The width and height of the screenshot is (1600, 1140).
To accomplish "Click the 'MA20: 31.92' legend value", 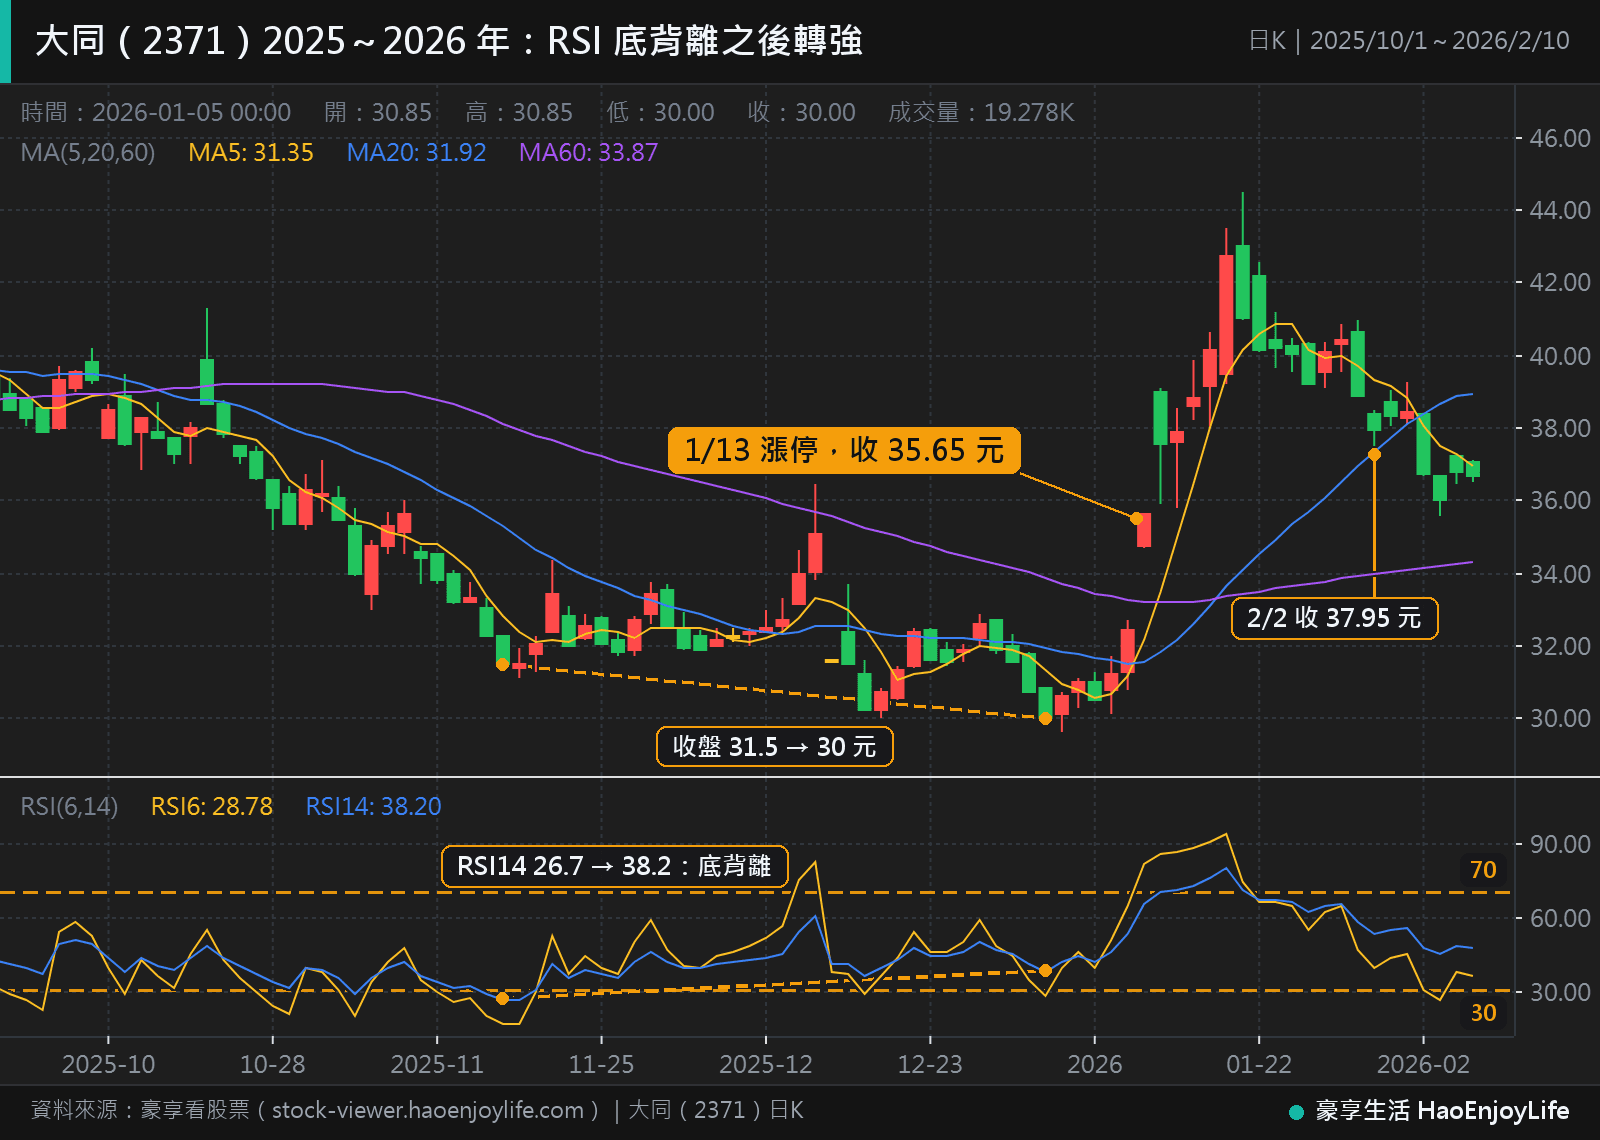I will 416,152.
